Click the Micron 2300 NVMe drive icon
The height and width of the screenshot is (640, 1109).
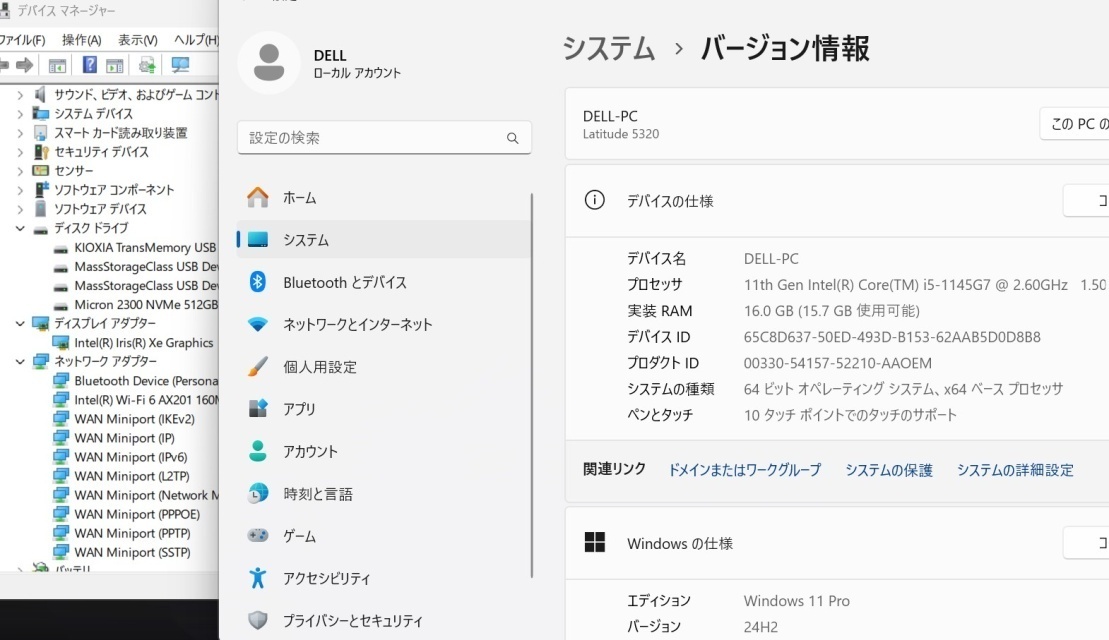[x=61, y=306]
